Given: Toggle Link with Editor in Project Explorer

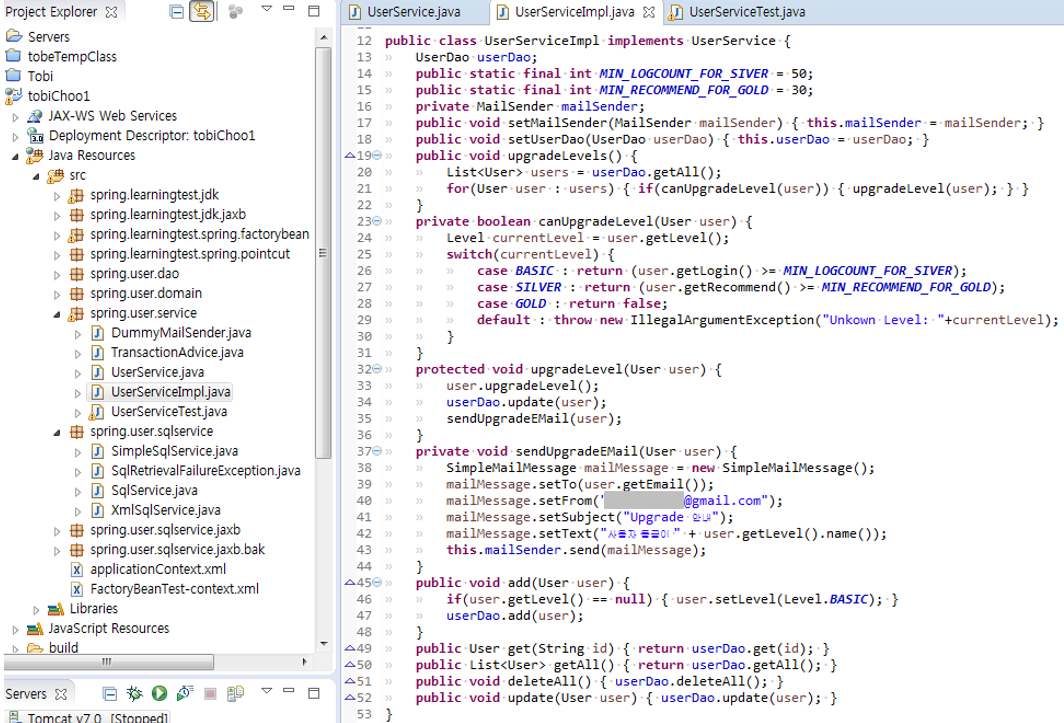Looking at the screenshot, I should 202,12.
